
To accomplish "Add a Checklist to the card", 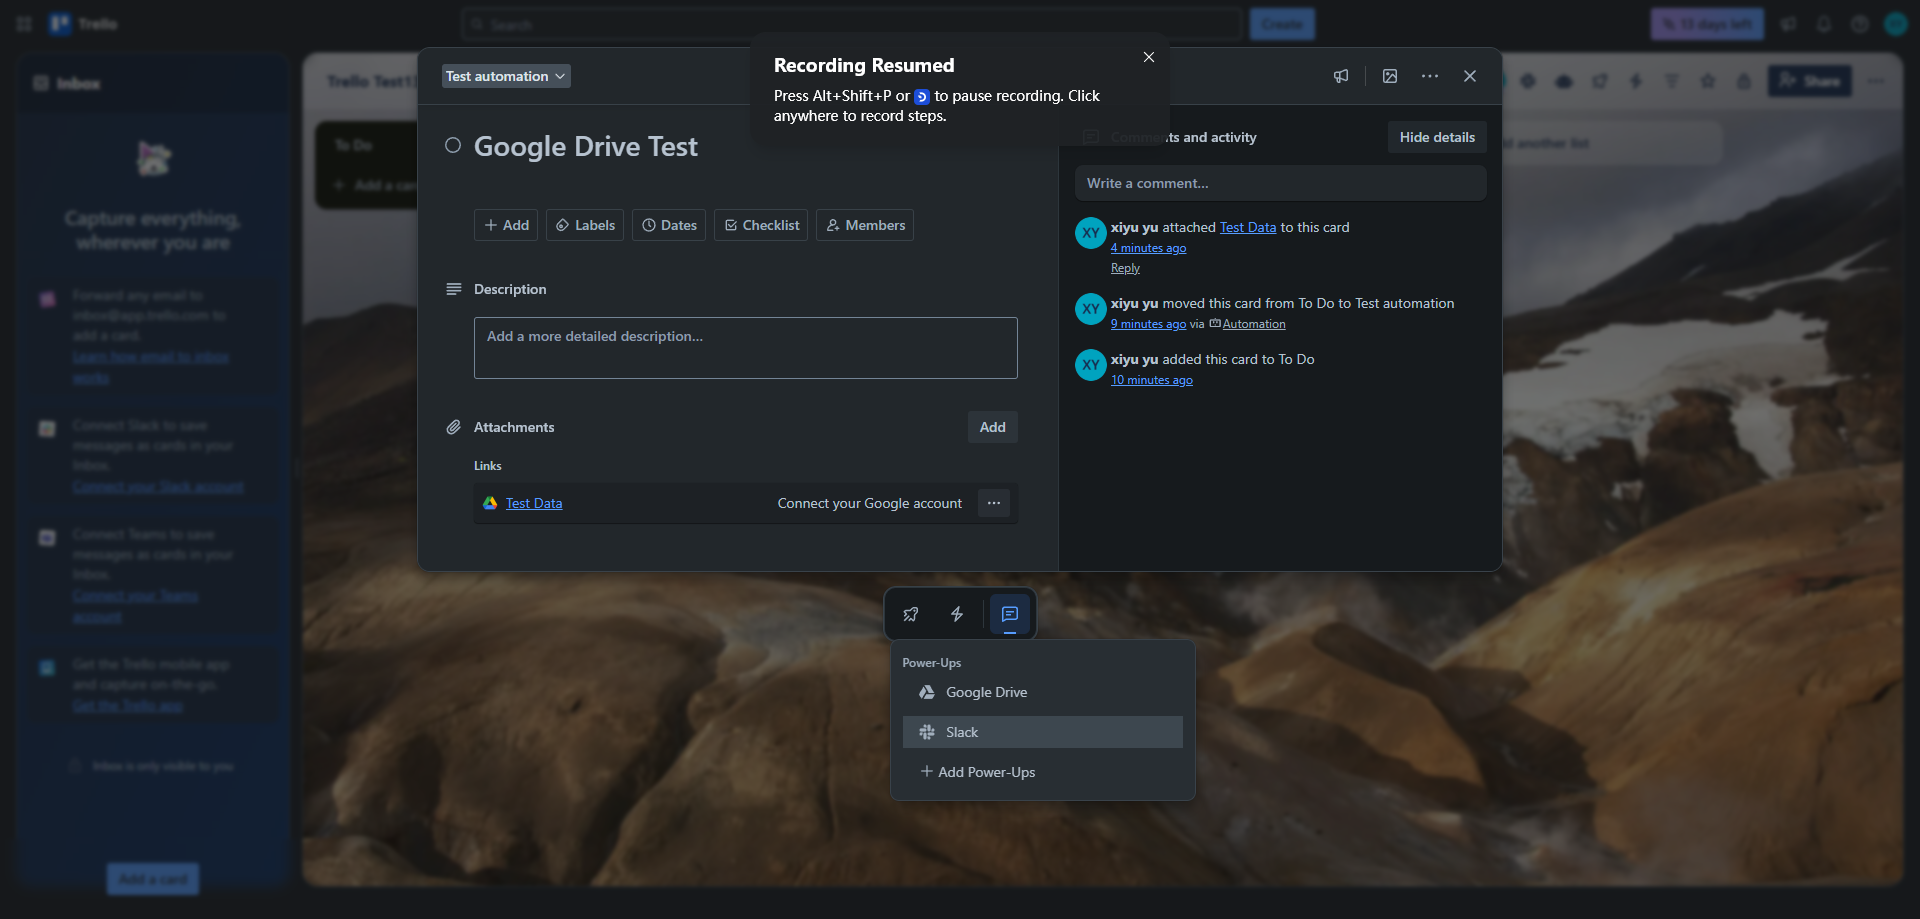I will (761, 225).
